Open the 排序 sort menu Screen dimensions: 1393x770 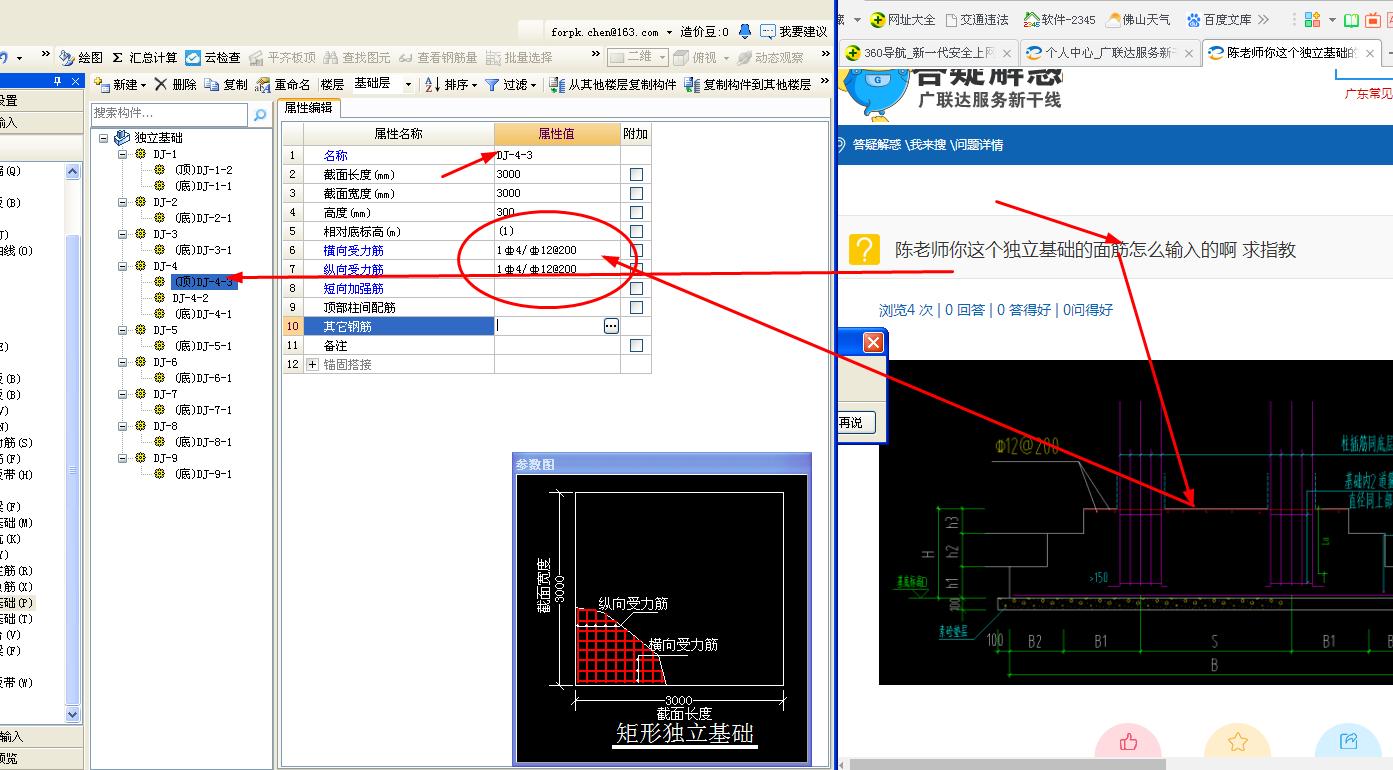tap(451, 85)
